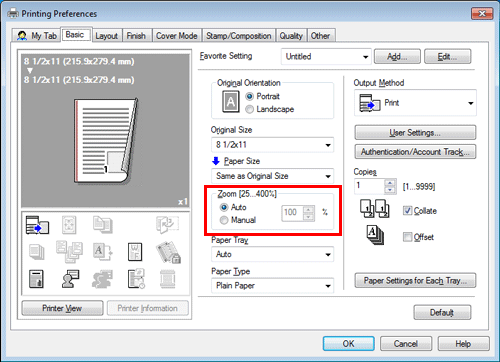Screen dimensions: 500x362
Task: Click the grayed scattered multiple sheets icon
Action: (x=69, y=252)
